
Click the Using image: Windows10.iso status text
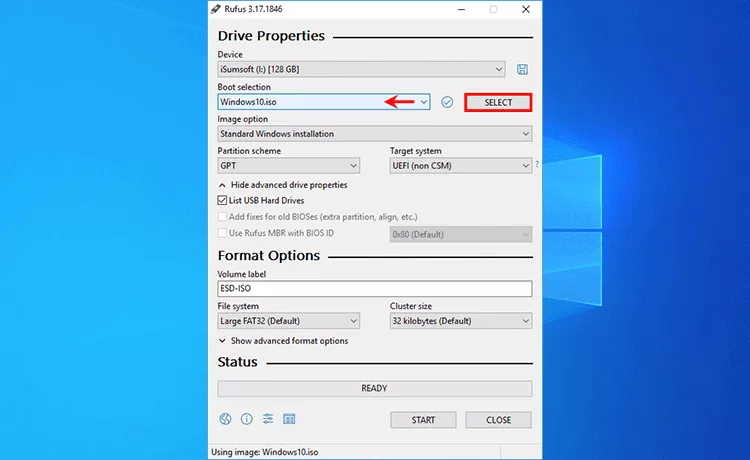[x=265, y=452]
